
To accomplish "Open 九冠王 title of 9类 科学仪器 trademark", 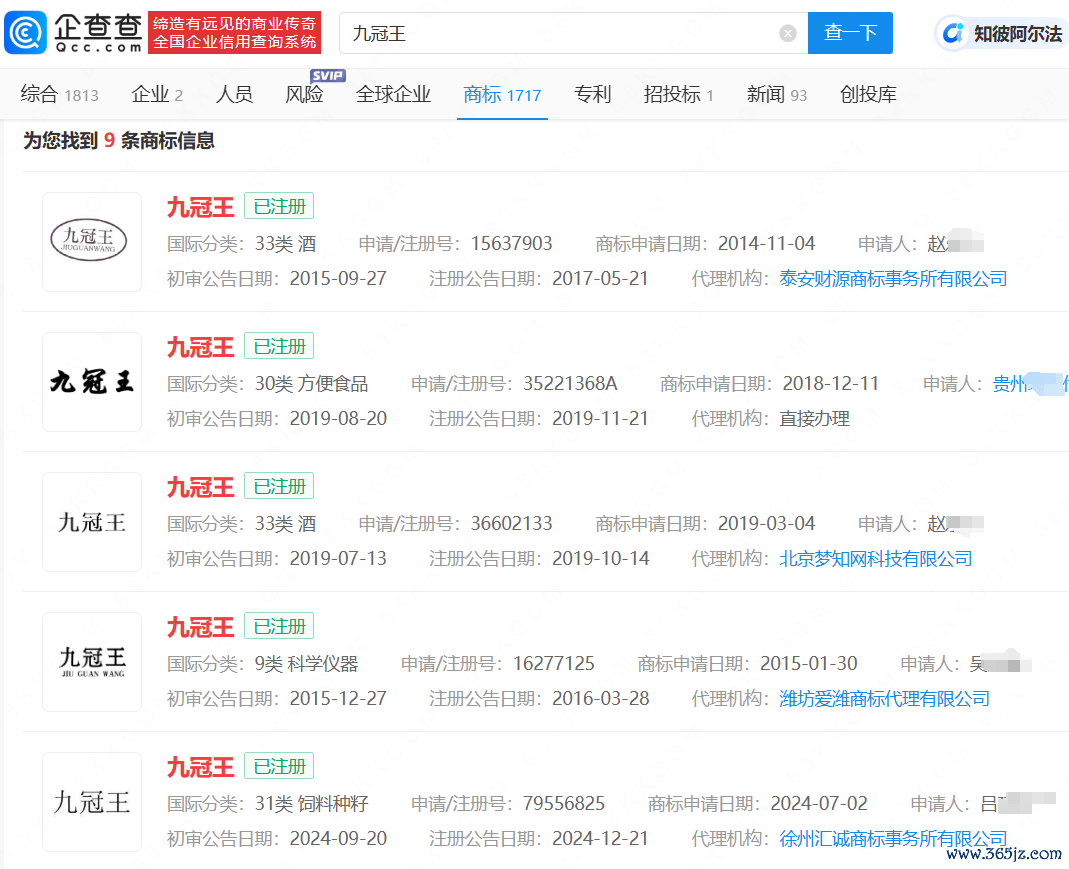I will click(x=200, y=627).
